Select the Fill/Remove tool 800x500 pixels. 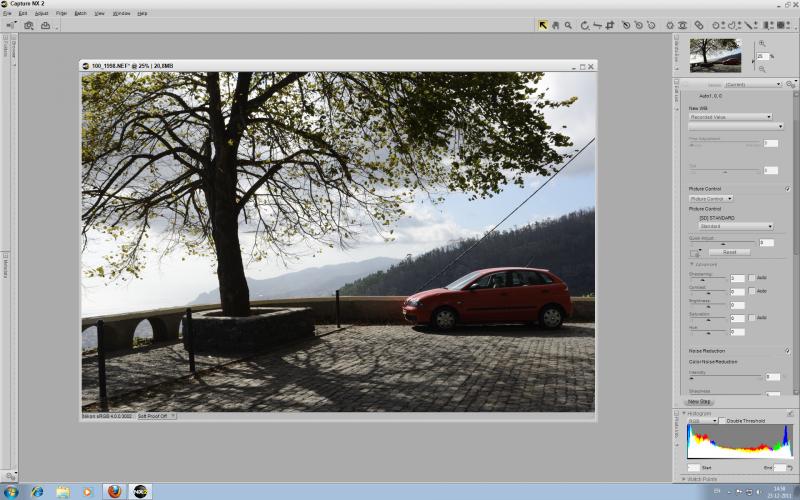click(x=783, y=25)
